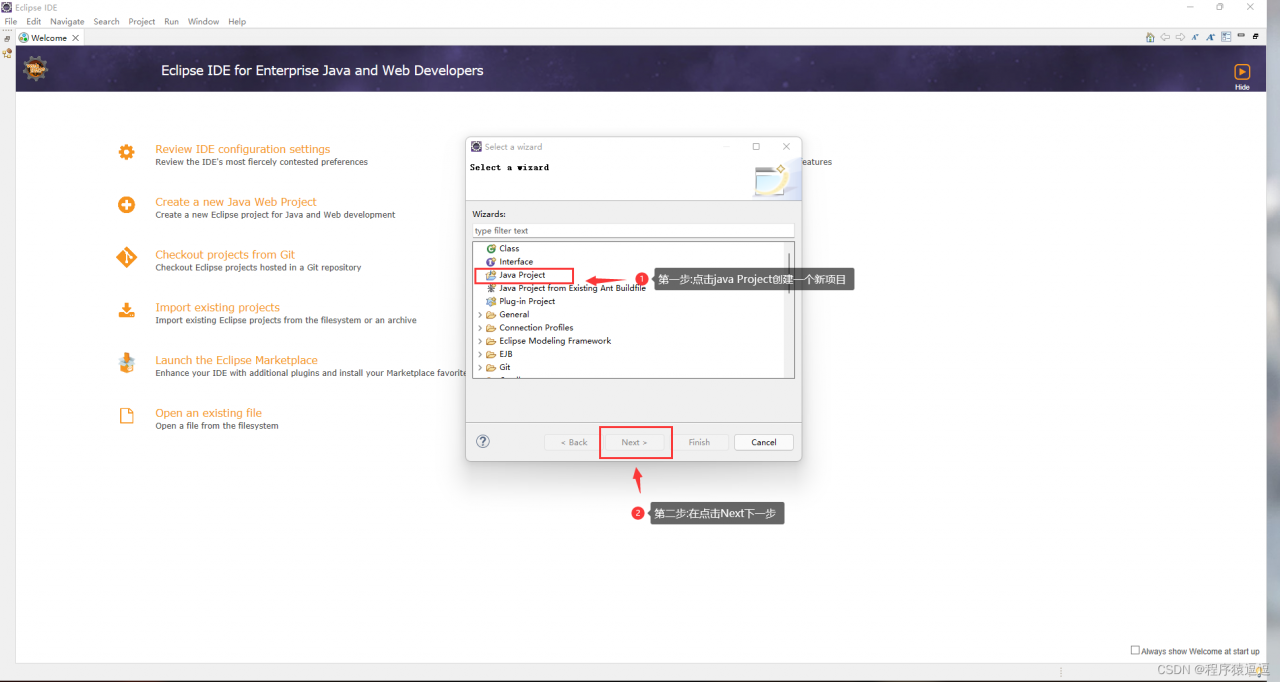The height and width of the screenshot is (682, 1280).
Task: Open the Help menu
Action: pyautogui.click(x=237, y=21)
